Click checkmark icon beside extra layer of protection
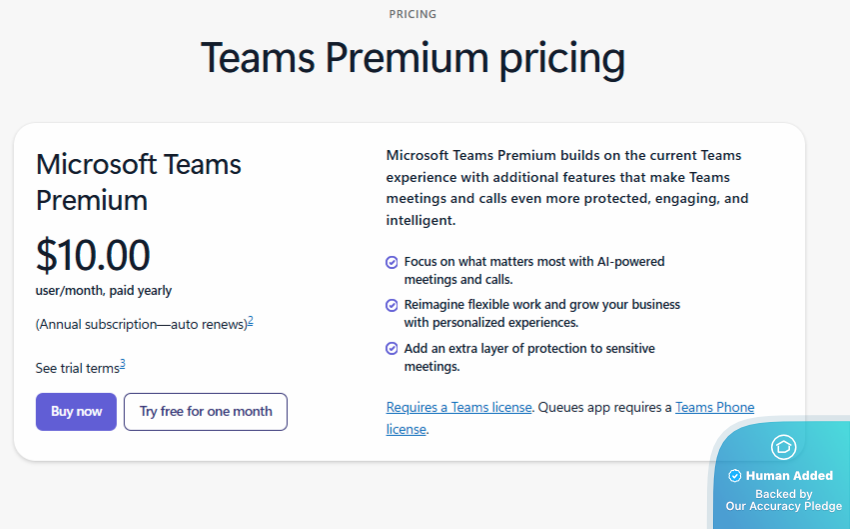Viewport: 850px width, 529px height. [x=391, y=349]
